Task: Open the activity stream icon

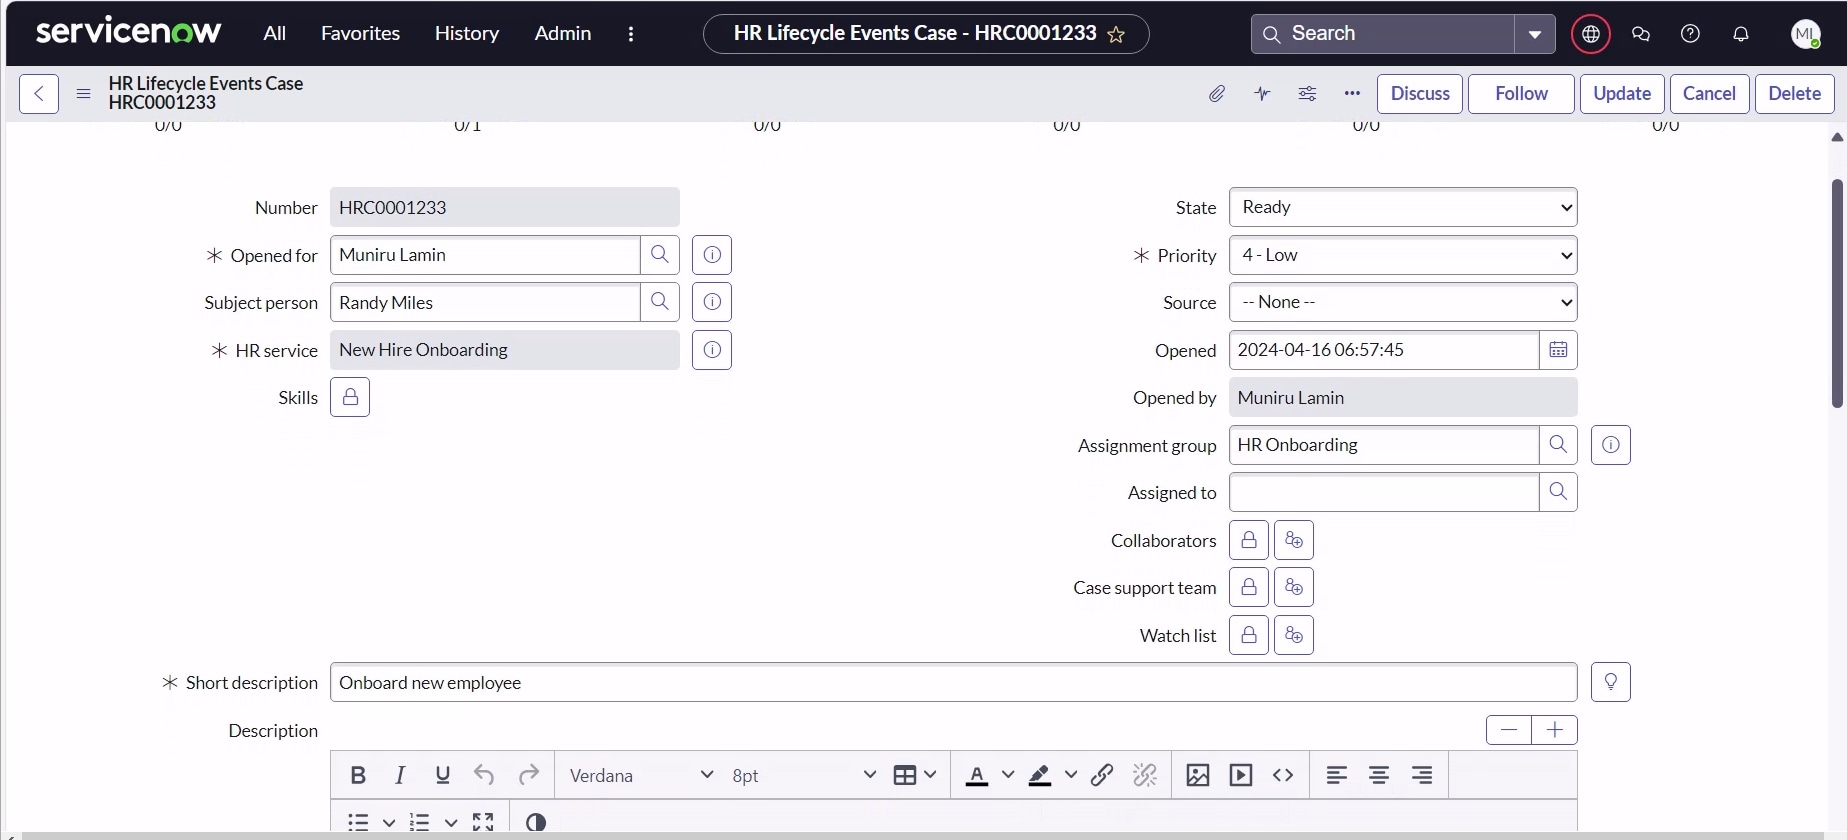Action: tap(1262, 94)
